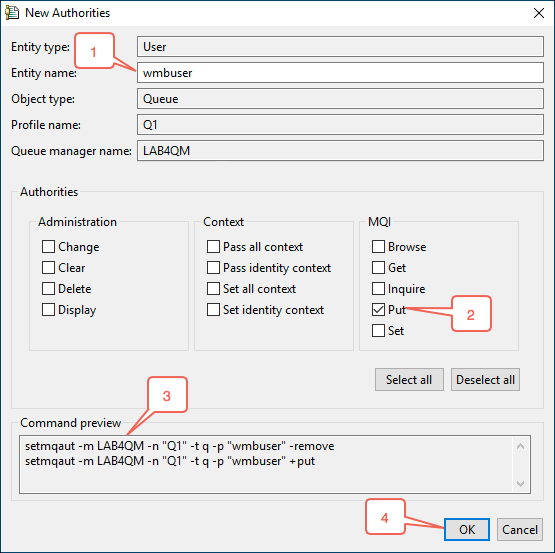Enable the Browse MQI checkbox
The height and width of the screenshot is (553, 555).
coord(378,246)
